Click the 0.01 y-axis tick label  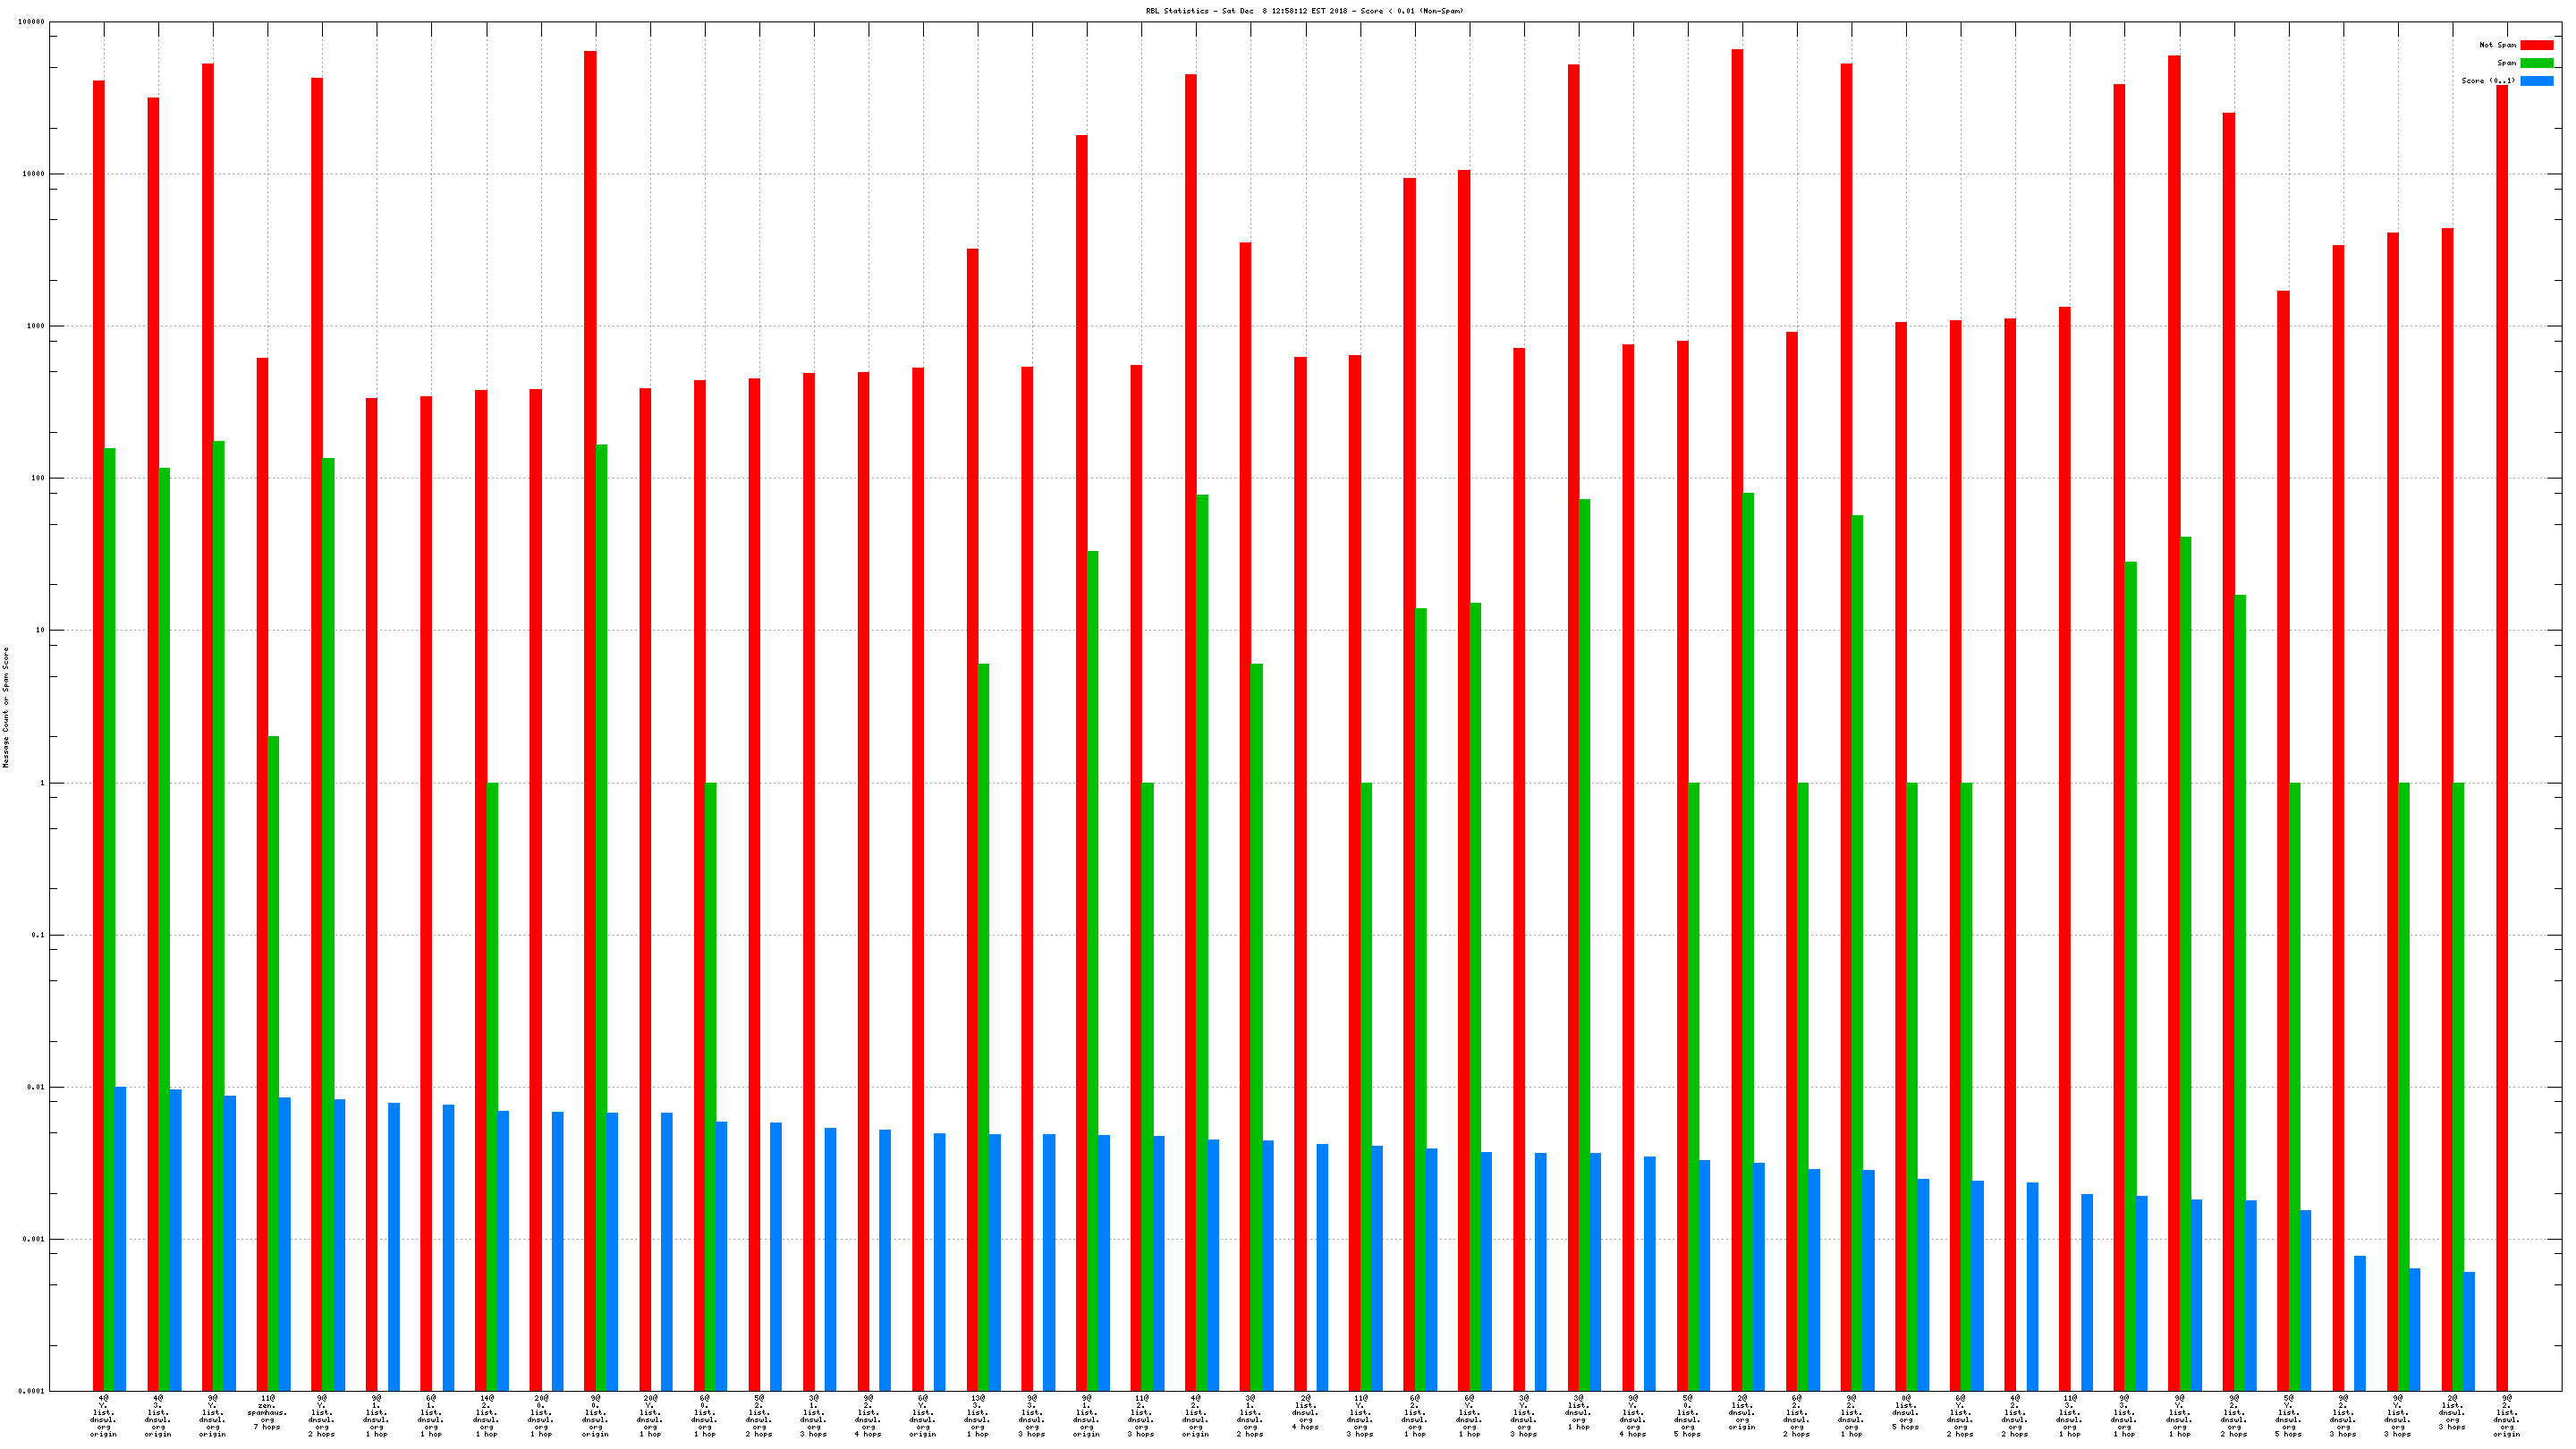pos(35,1087)
